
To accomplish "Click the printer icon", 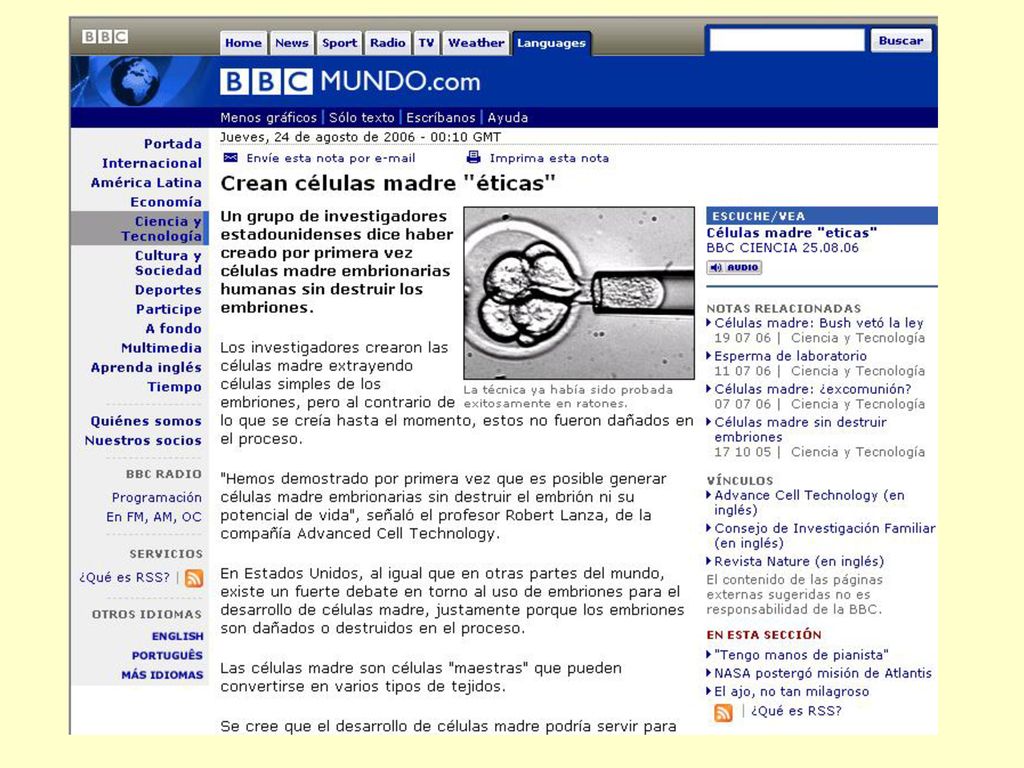I will (473, 157).
